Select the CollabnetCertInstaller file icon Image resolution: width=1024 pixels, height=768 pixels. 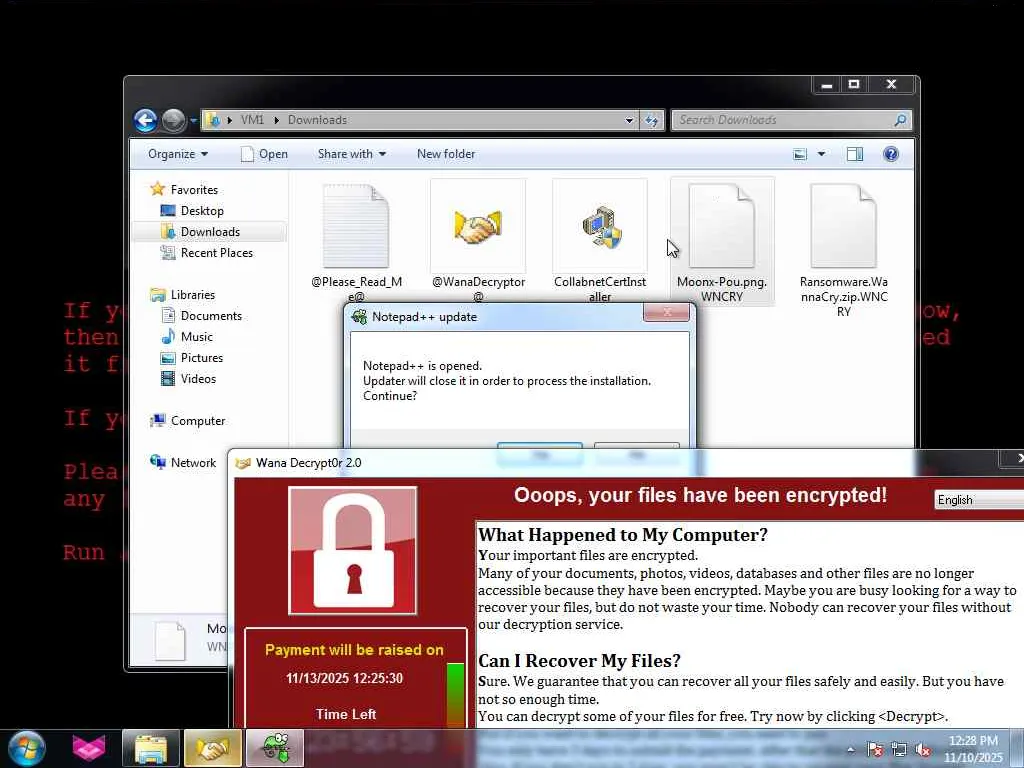(600, 226)
